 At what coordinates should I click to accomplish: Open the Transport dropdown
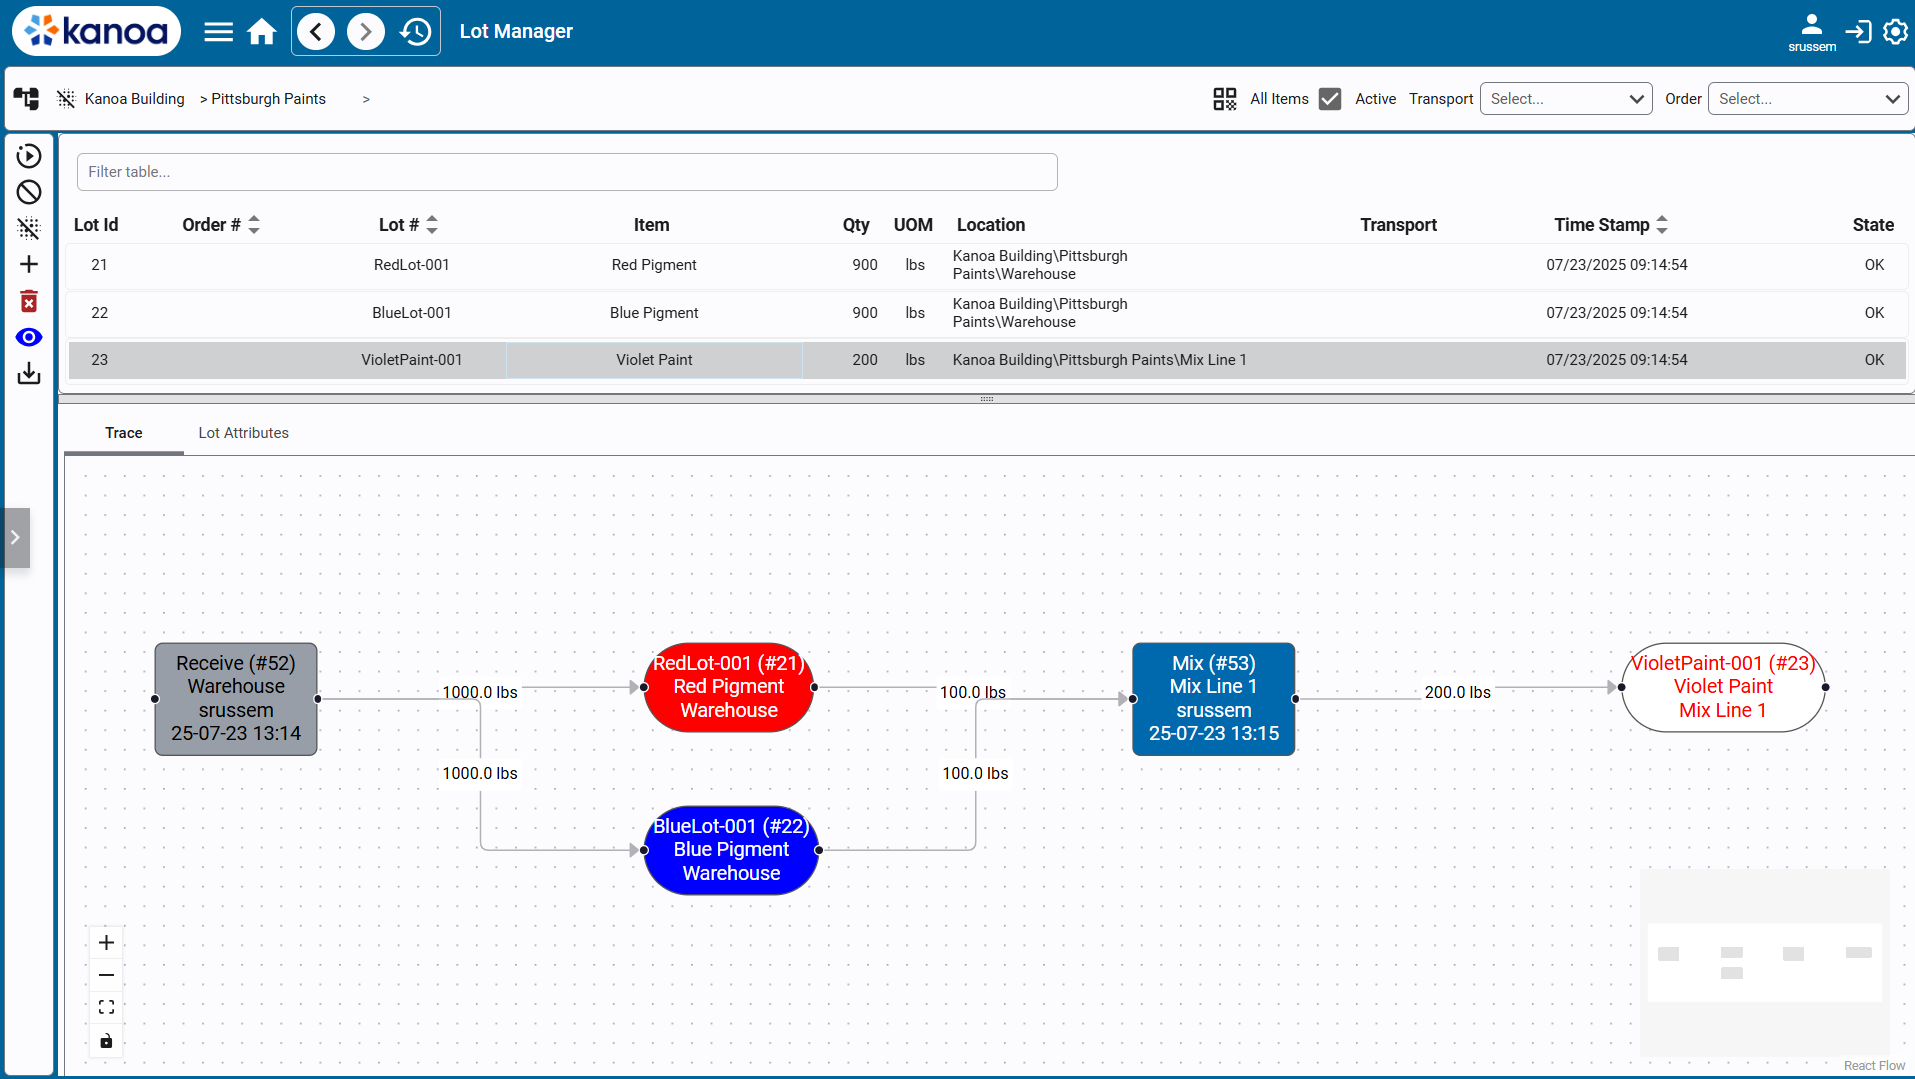click(x=1565, y=99)
